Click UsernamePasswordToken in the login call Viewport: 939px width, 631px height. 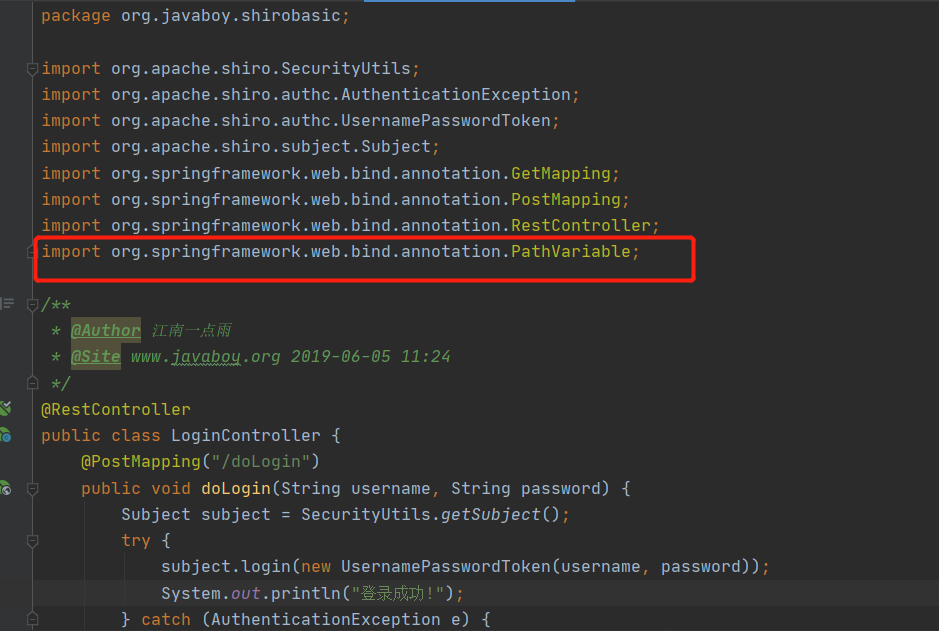(x=446, y=566)
